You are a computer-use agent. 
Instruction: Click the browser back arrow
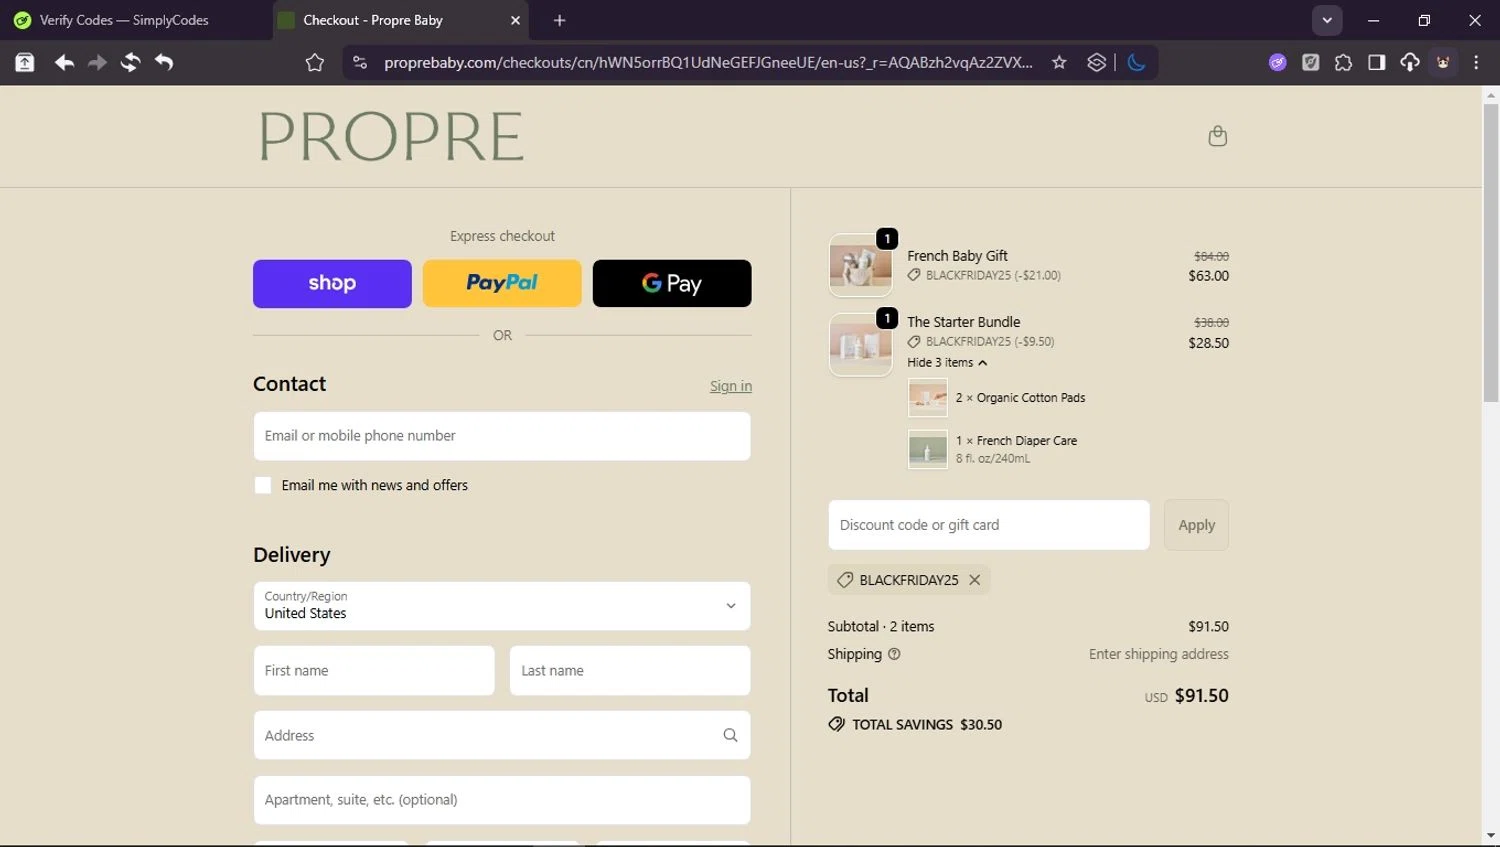pyautogui.click(x=64, y=62)
